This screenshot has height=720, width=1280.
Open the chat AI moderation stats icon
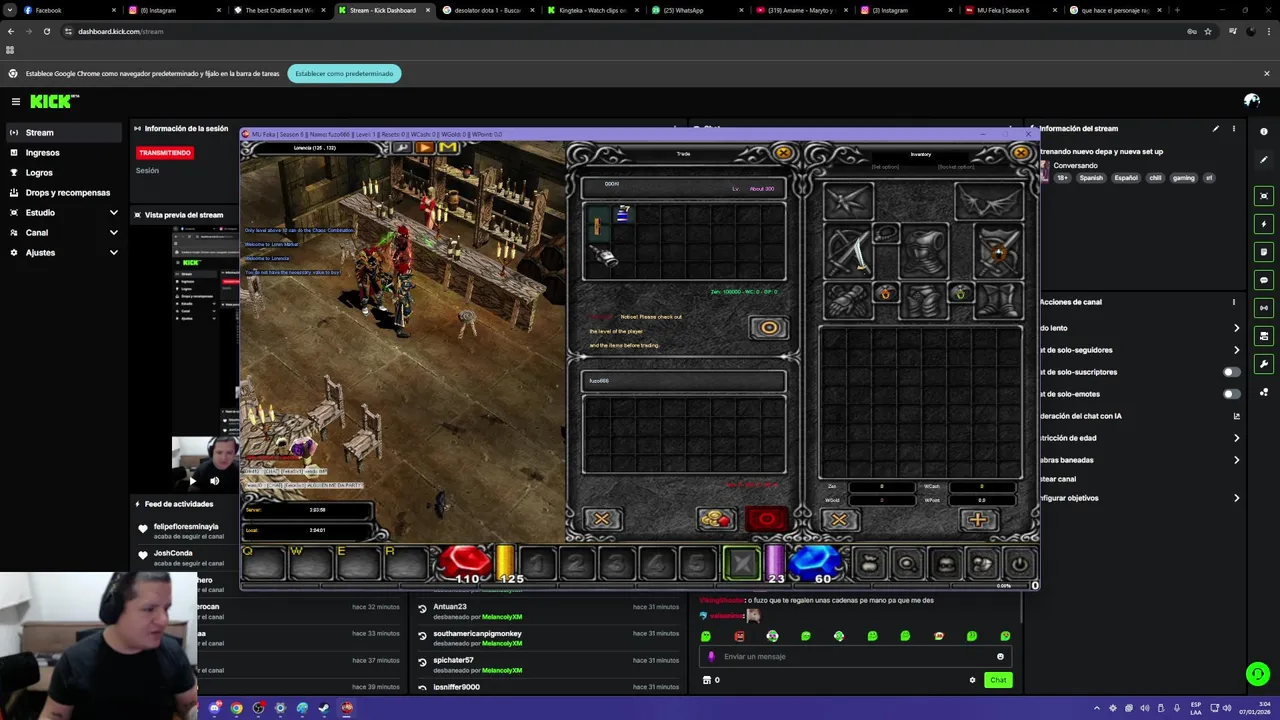[x=1236, y=416]
